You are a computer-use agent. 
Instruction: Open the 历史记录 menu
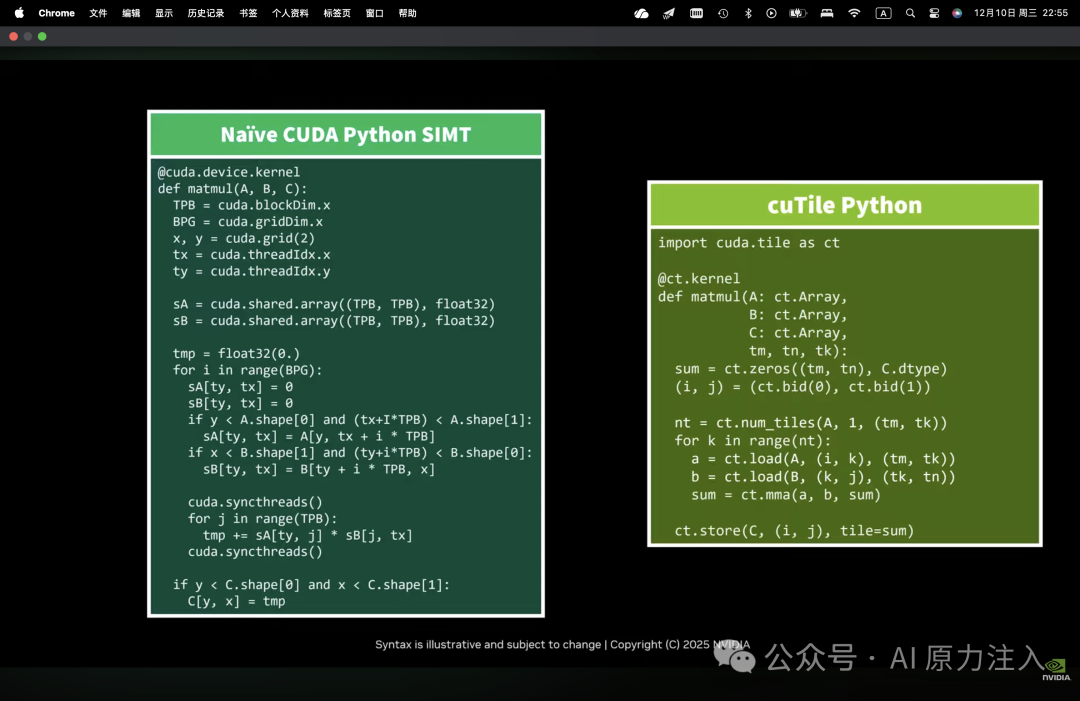click(206, 13)
